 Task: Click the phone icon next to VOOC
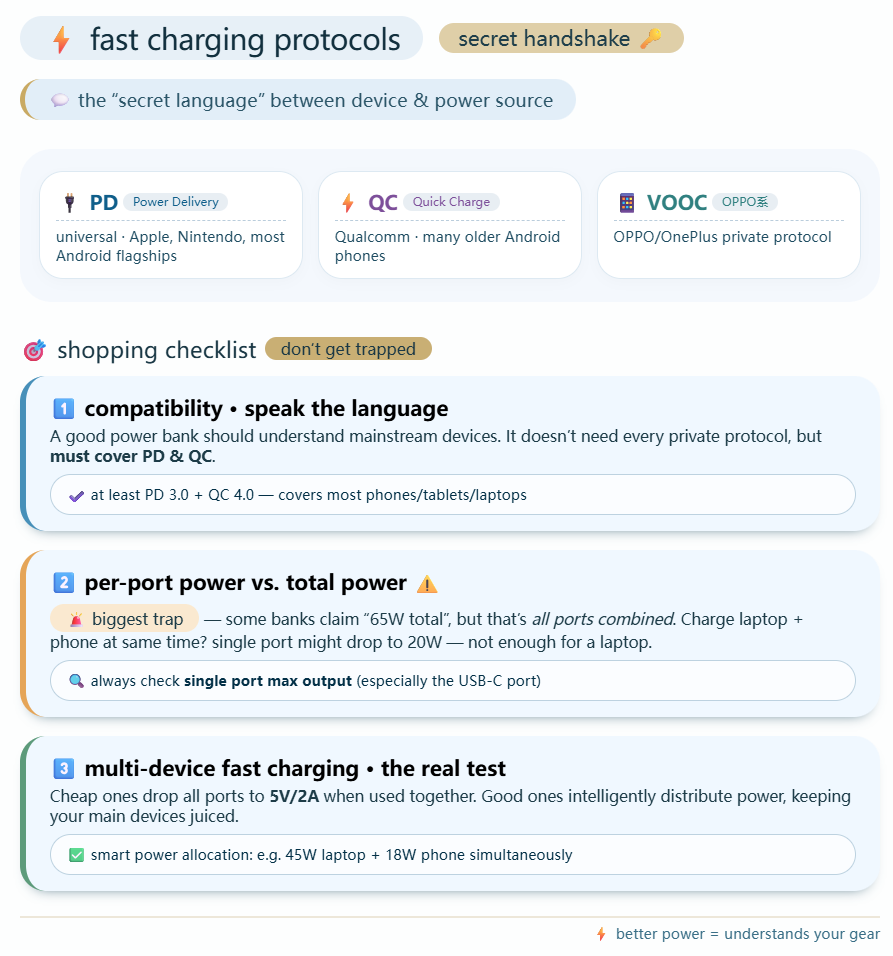(x=627, y=203)
